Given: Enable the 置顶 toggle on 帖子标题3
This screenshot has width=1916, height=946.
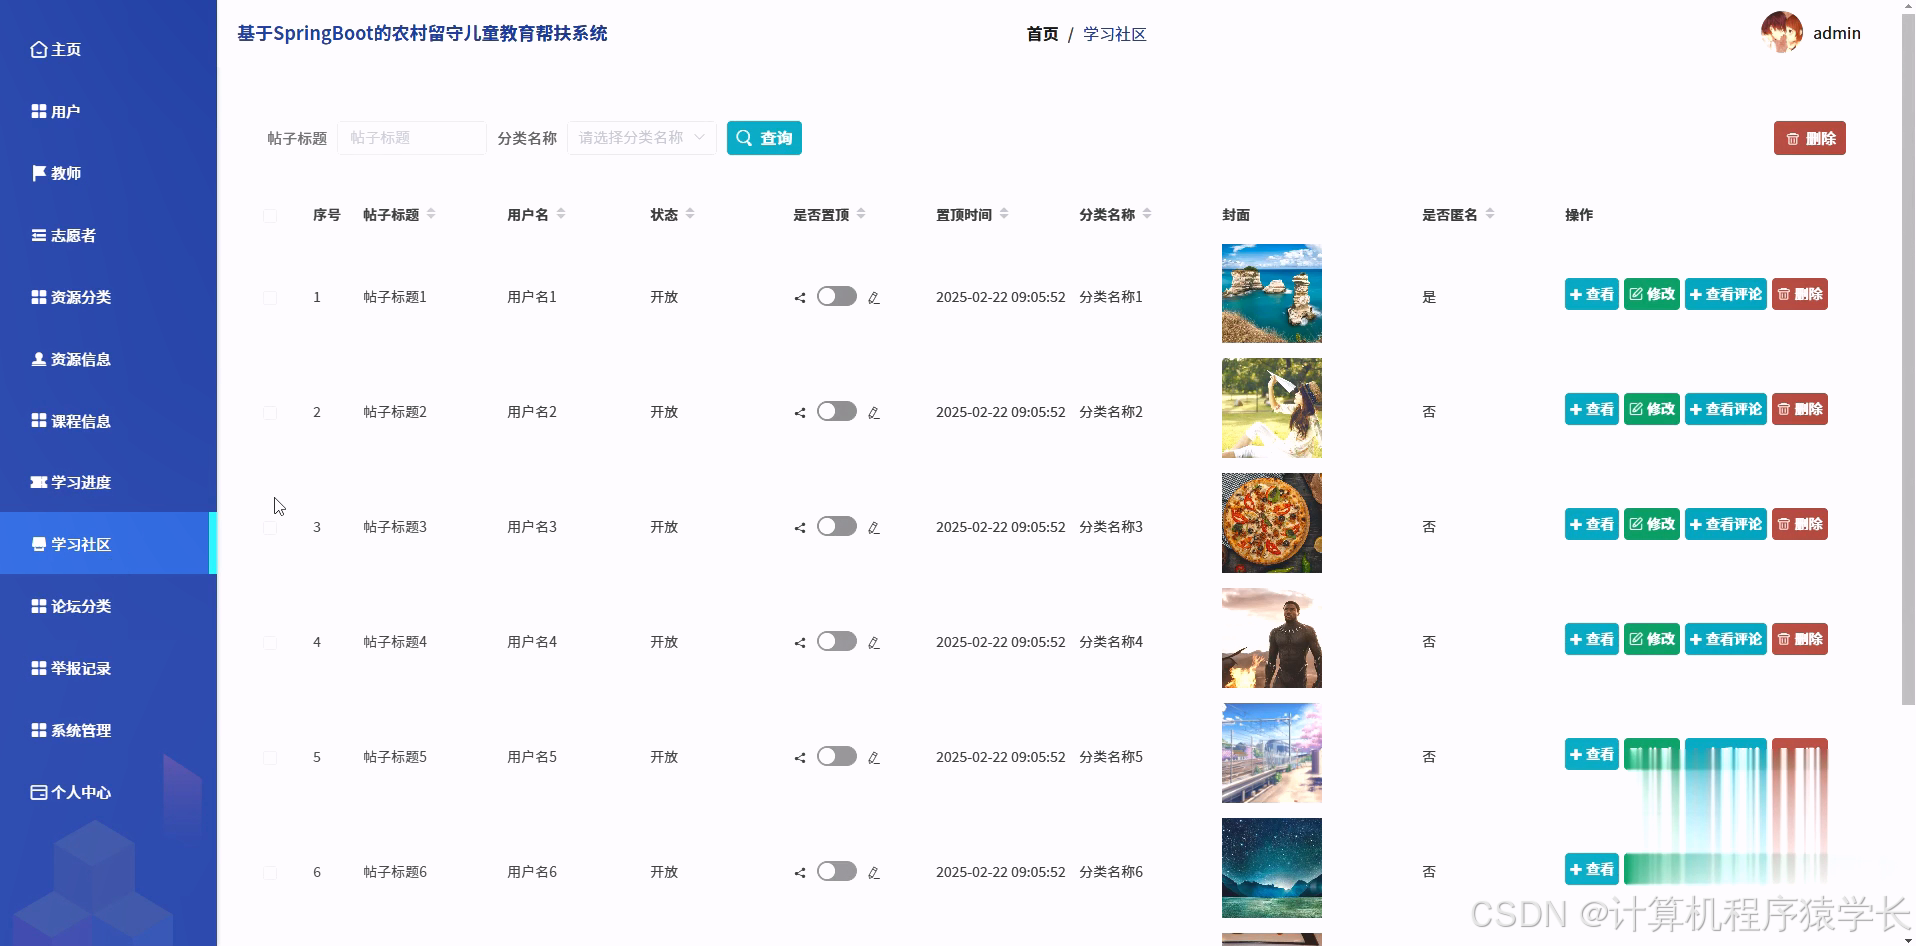Looking at the screenshot, I should [x=836, y=526].
